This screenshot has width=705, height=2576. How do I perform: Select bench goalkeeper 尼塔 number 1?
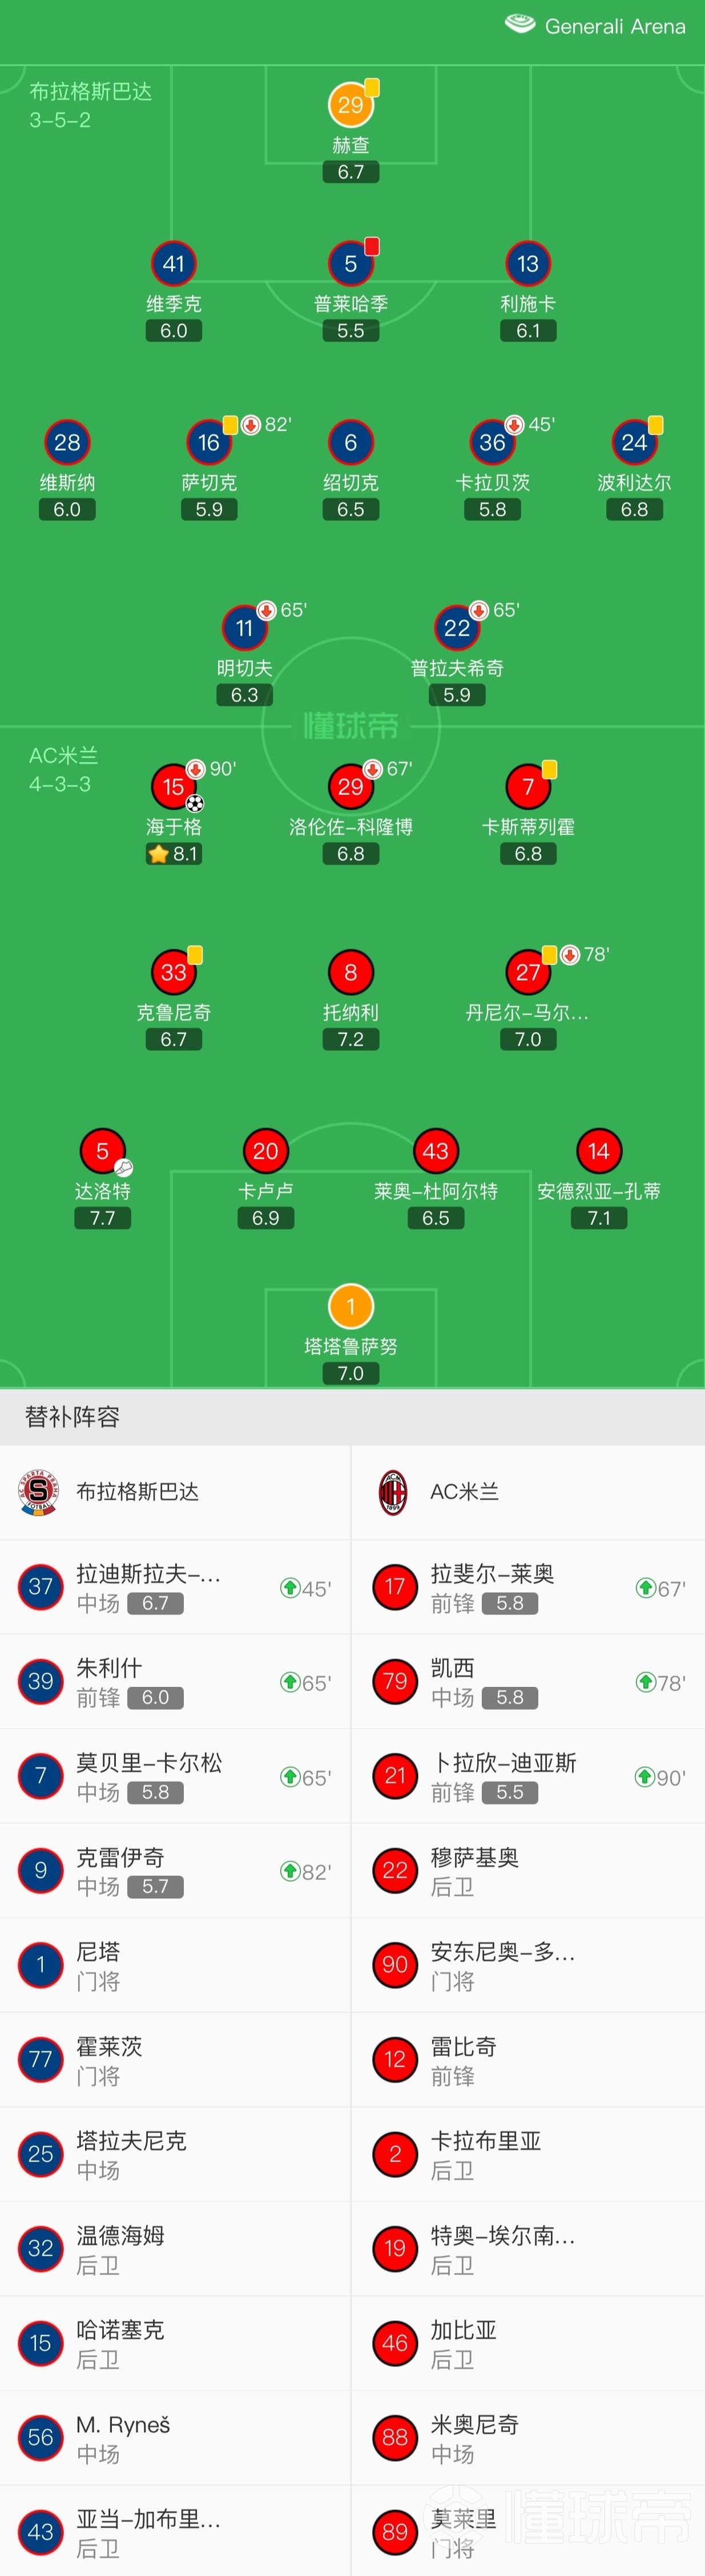tap(175, 1965)
